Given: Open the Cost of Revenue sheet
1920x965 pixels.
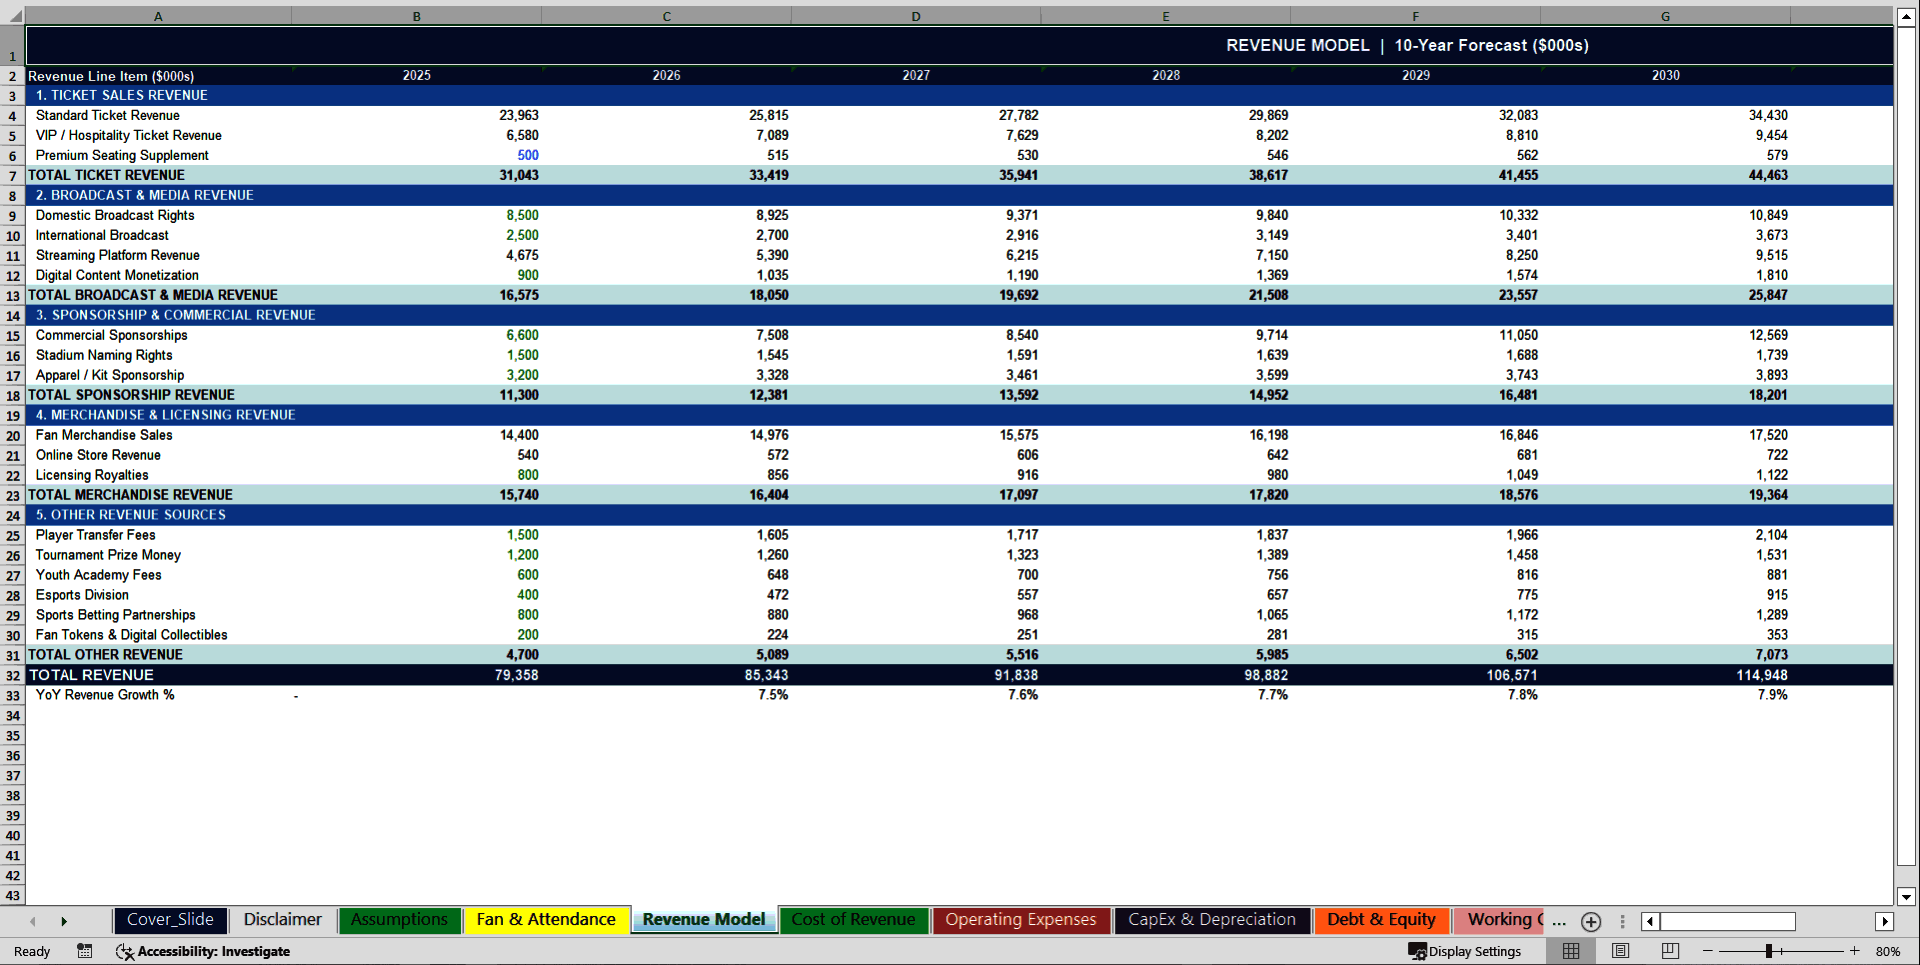Looking at the screenshot, I should 853,920.
